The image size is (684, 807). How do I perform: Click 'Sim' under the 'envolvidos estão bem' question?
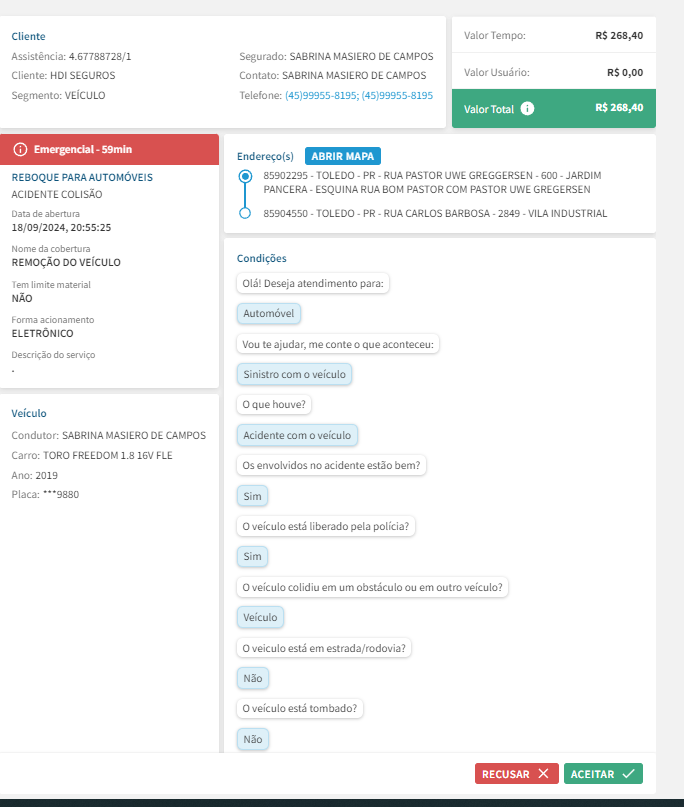(x=252, y=495)
